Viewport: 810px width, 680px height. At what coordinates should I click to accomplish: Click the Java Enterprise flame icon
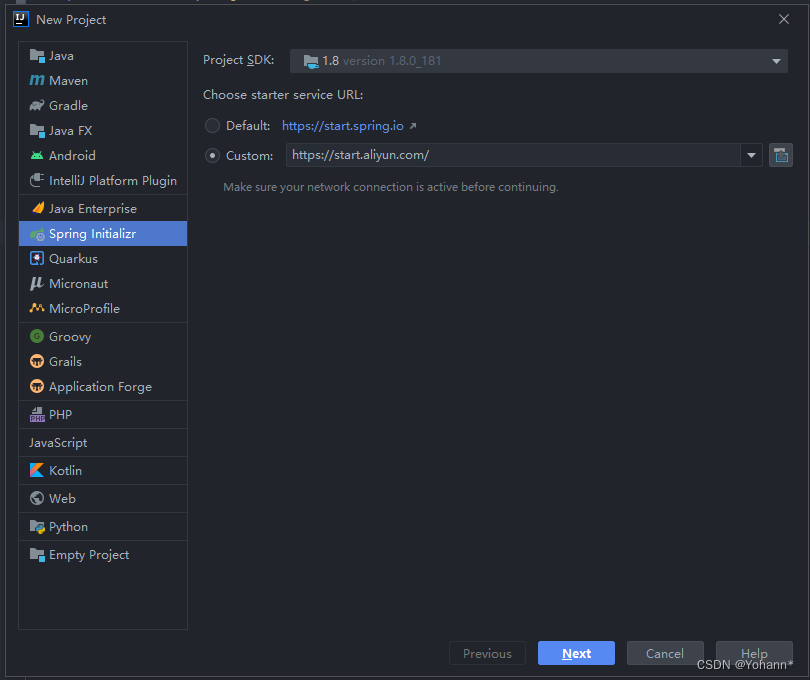point(38,208)
